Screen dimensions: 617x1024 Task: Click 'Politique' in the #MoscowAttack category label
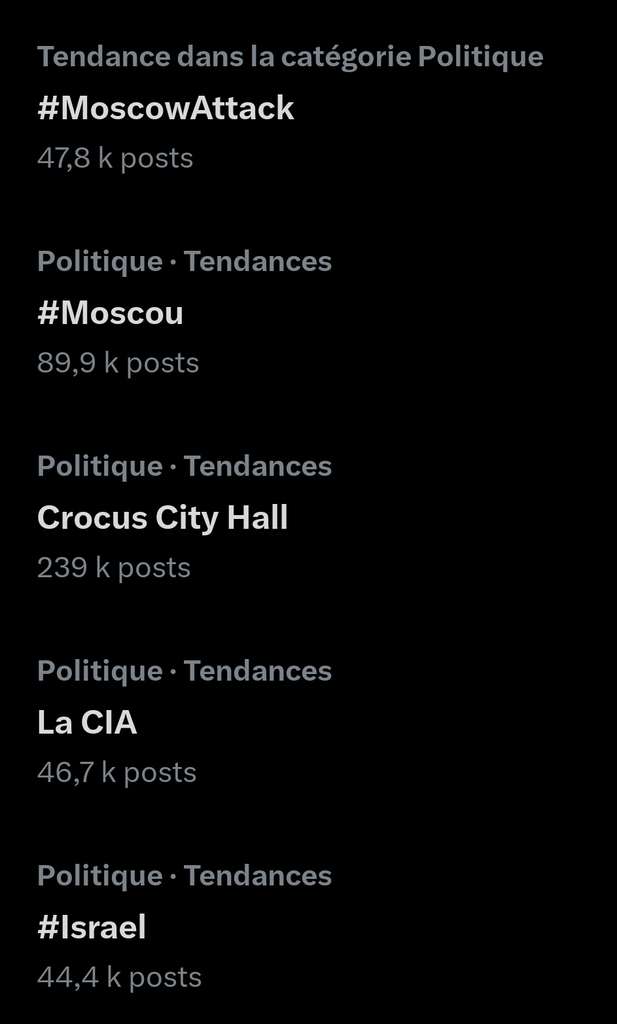point(480,56)
